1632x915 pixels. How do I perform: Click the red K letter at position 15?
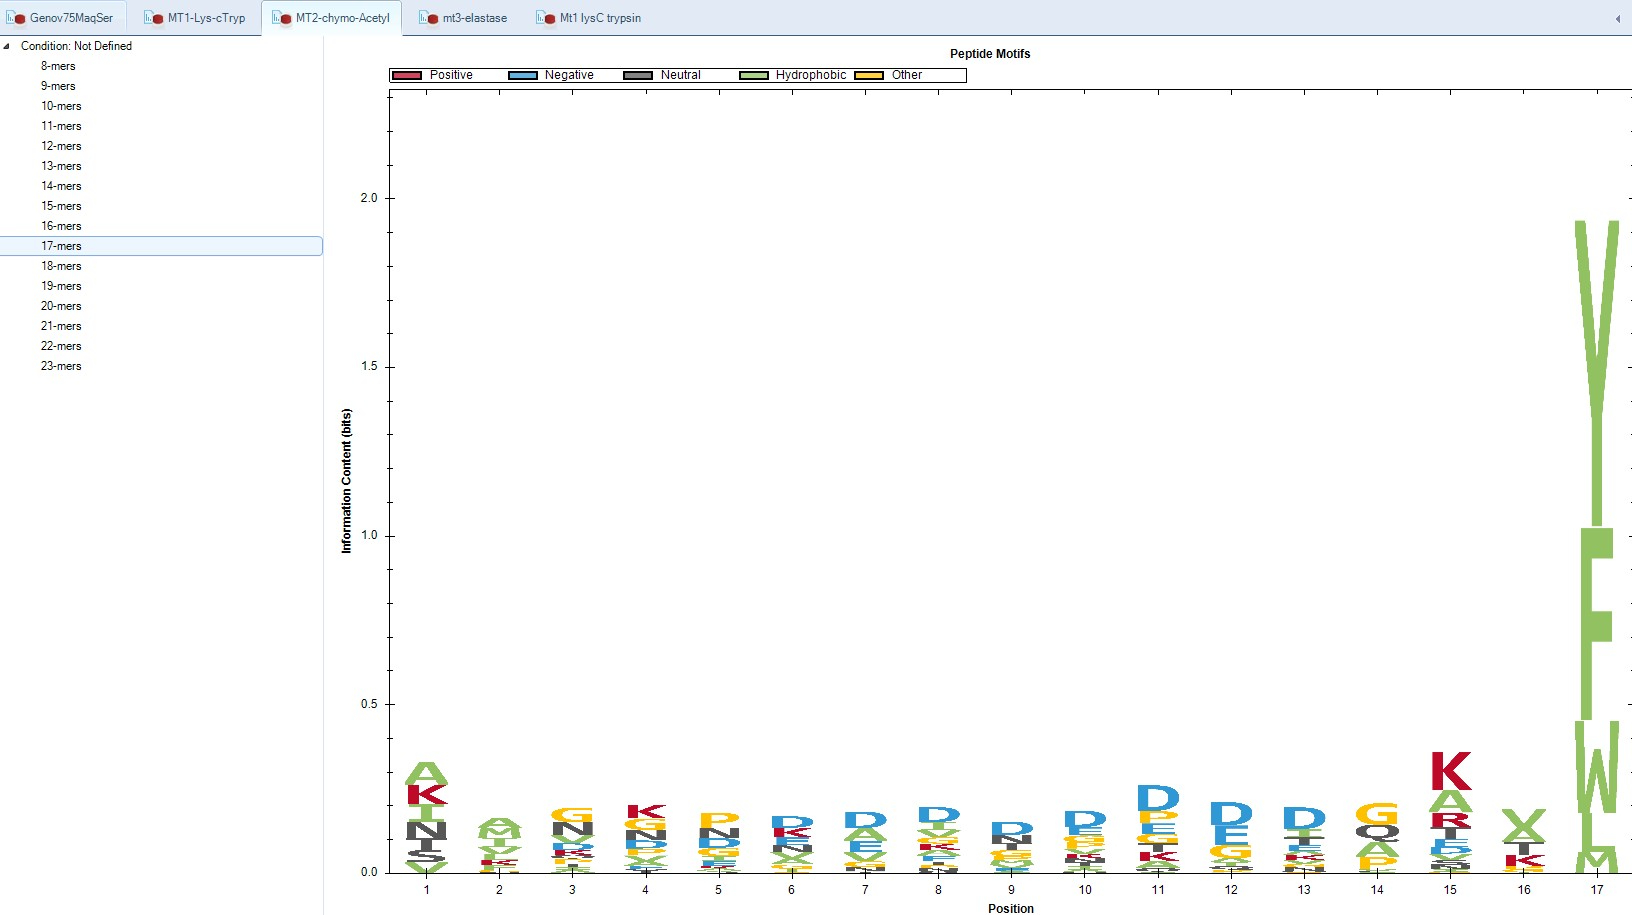click(x=1450, y=771)
